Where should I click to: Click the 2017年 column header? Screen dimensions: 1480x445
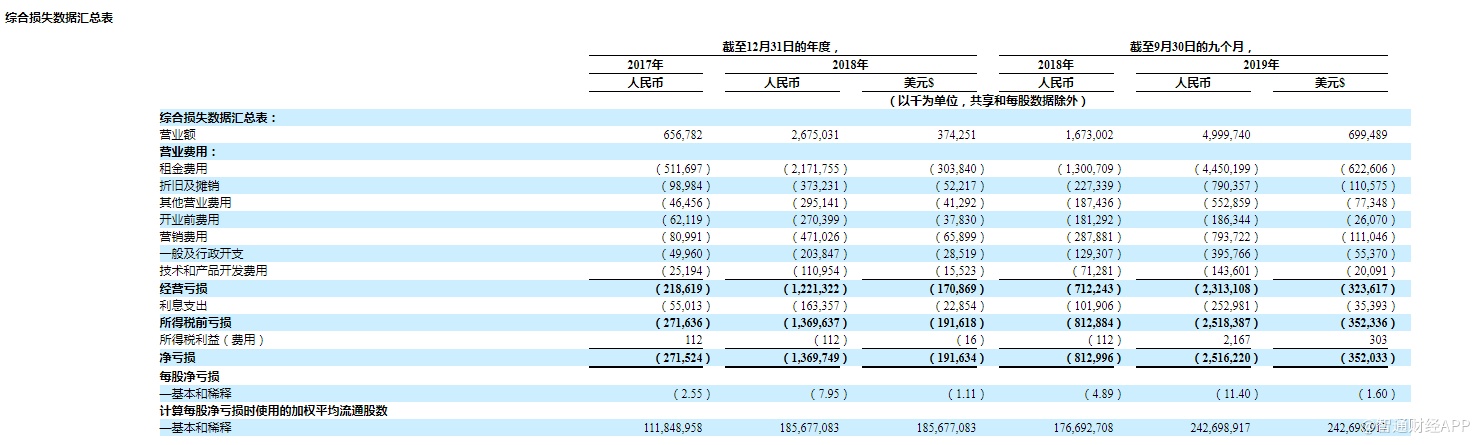click(x=644, y=64)
